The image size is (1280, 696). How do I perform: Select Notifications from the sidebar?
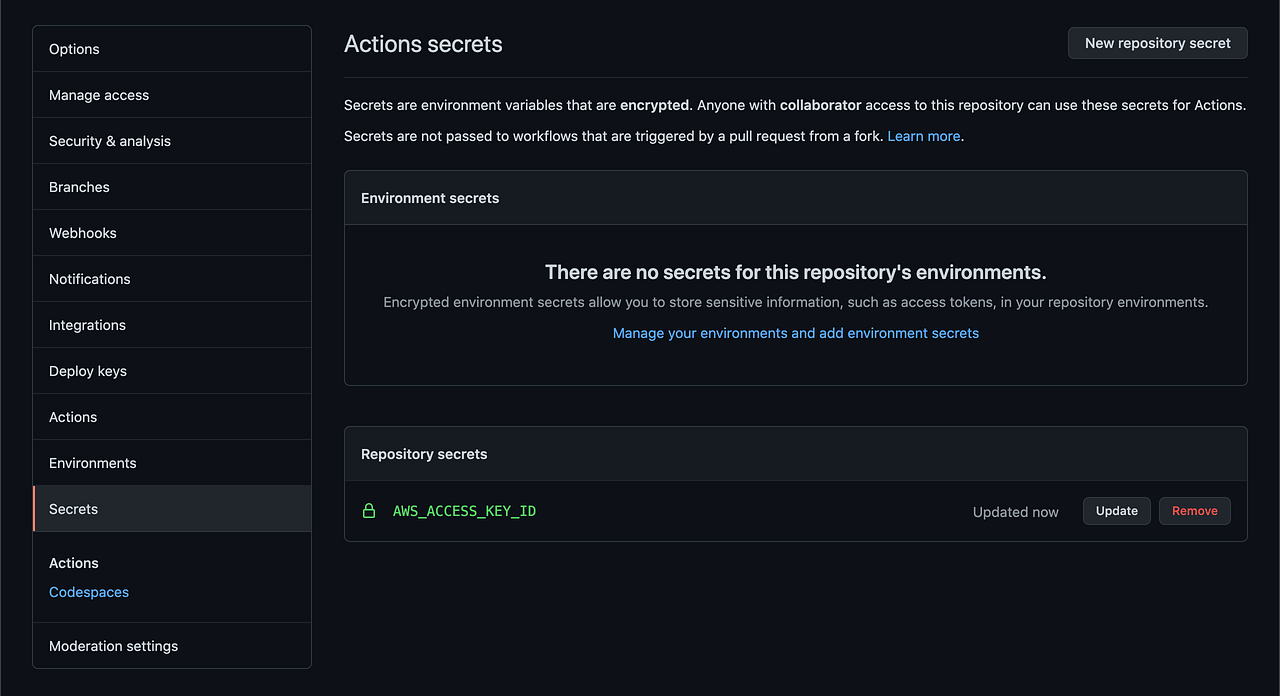(89, 278)
